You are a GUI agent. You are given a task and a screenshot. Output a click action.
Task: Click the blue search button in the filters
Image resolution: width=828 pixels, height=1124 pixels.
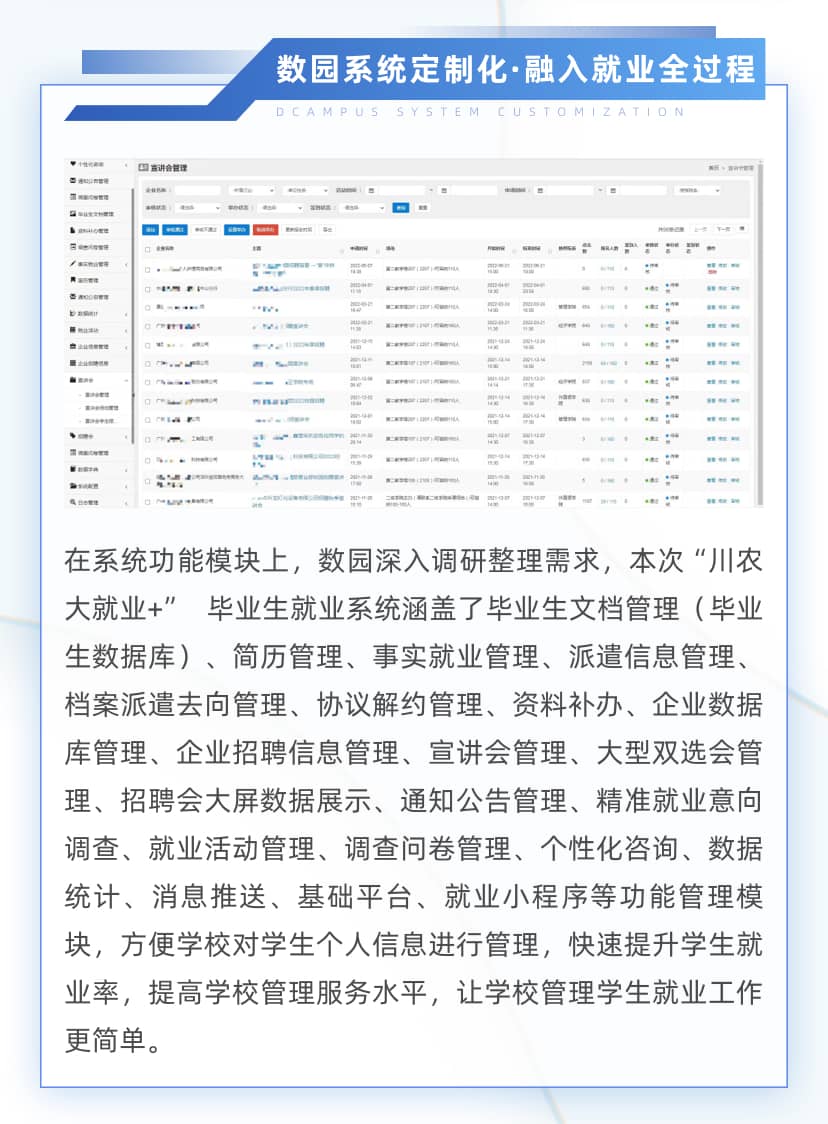(x=401, y=208)
